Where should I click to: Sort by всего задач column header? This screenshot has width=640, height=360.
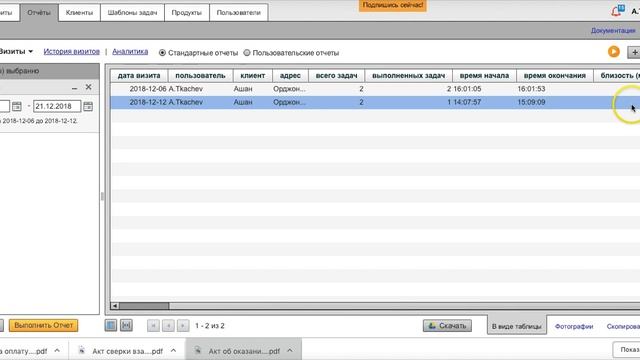point(336,76)
